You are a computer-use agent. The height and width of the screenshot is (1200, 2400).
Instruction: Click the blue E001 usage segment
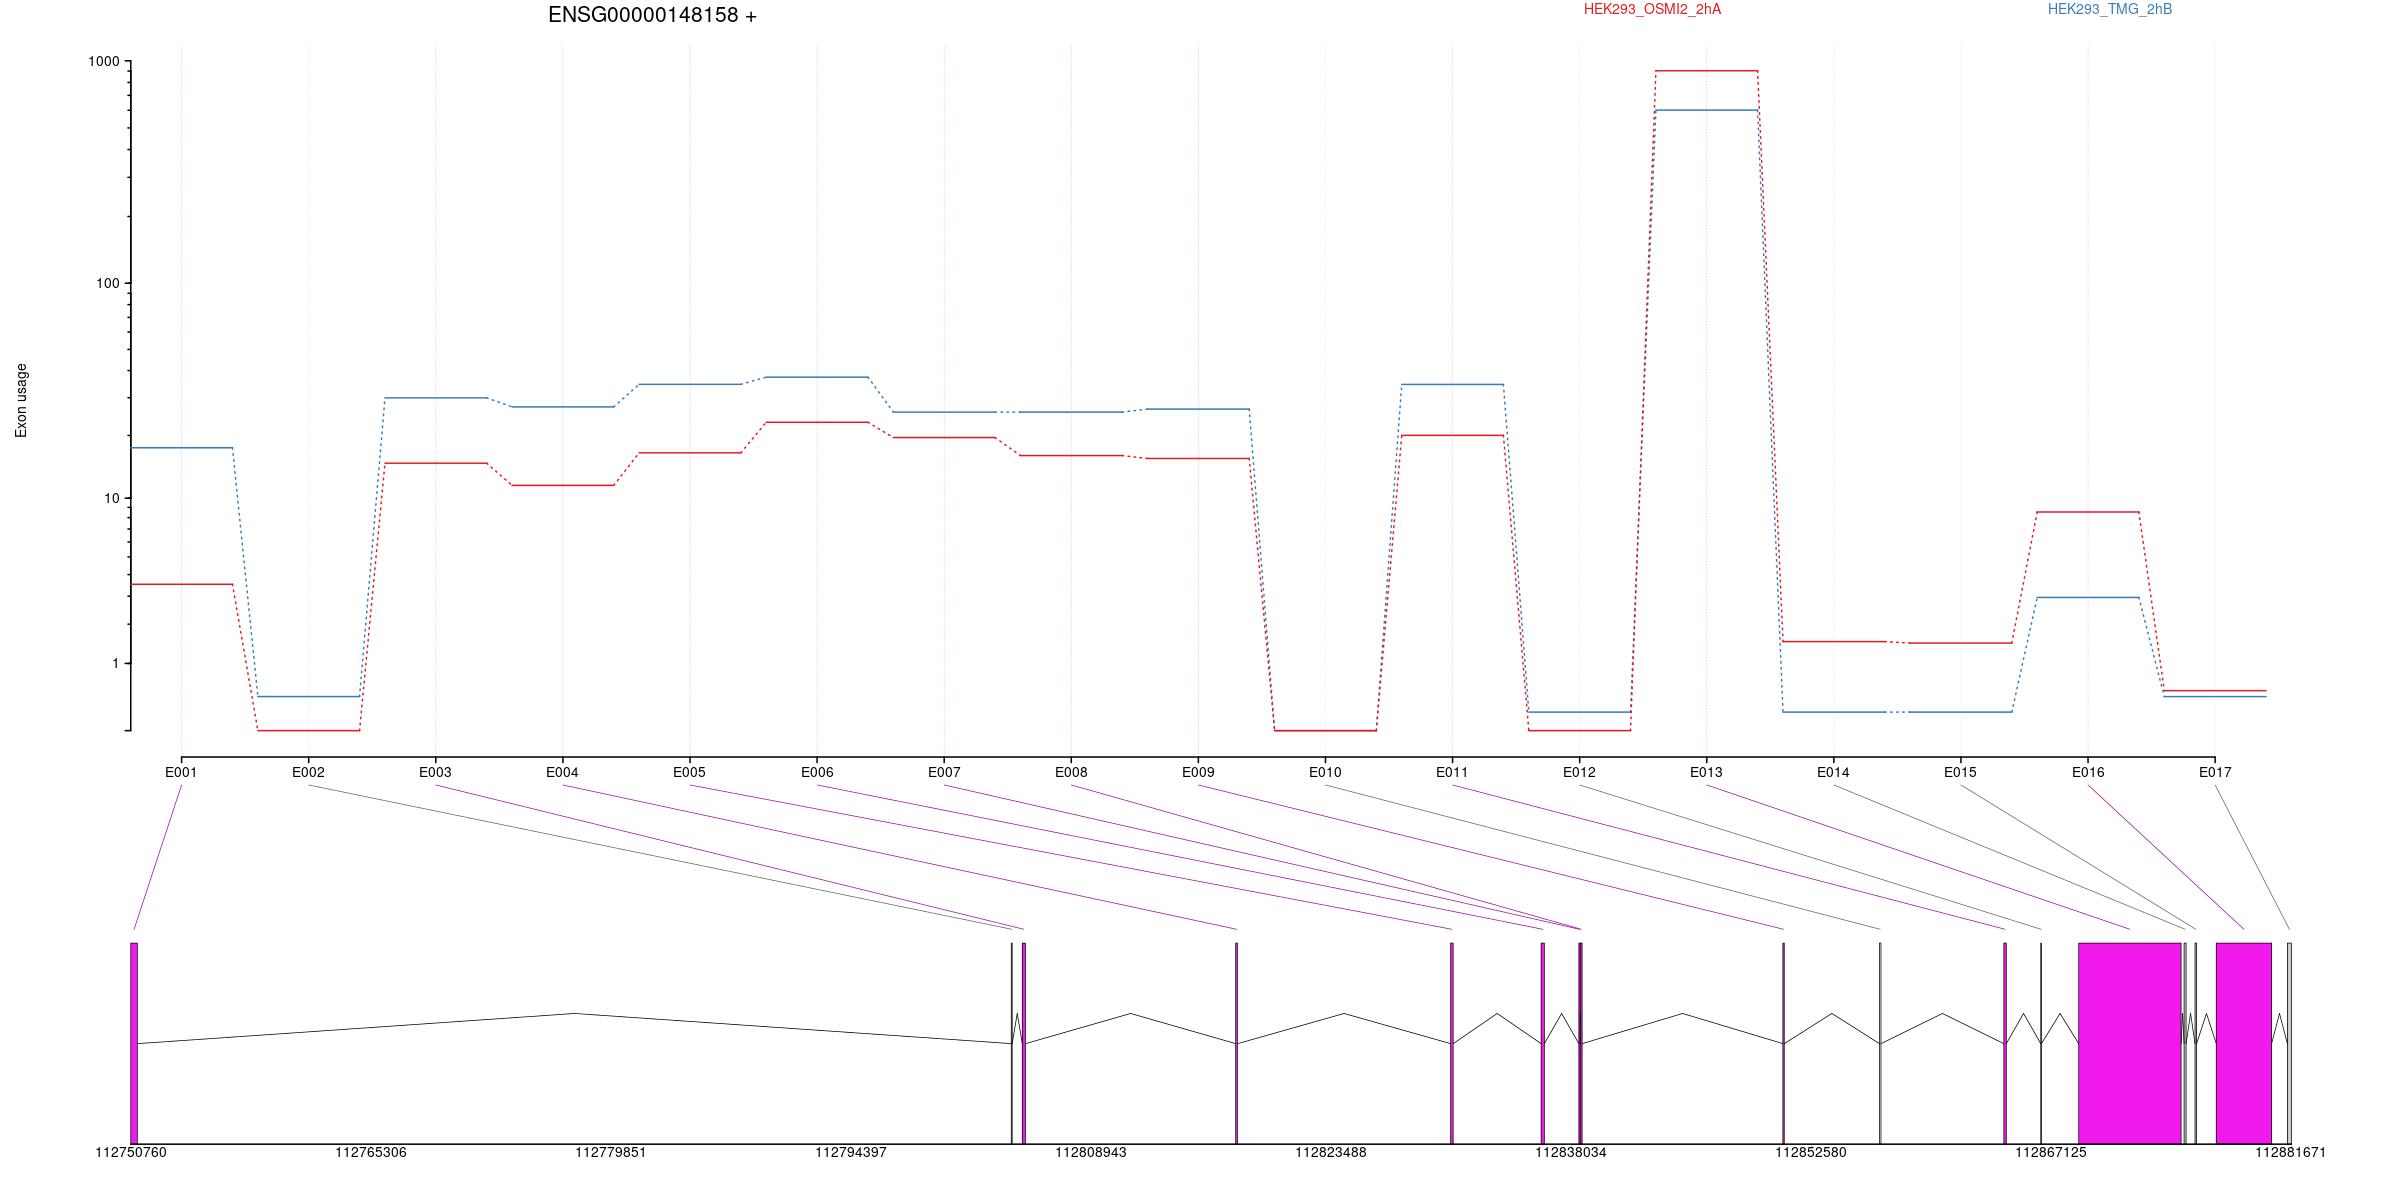coord(181,448)
